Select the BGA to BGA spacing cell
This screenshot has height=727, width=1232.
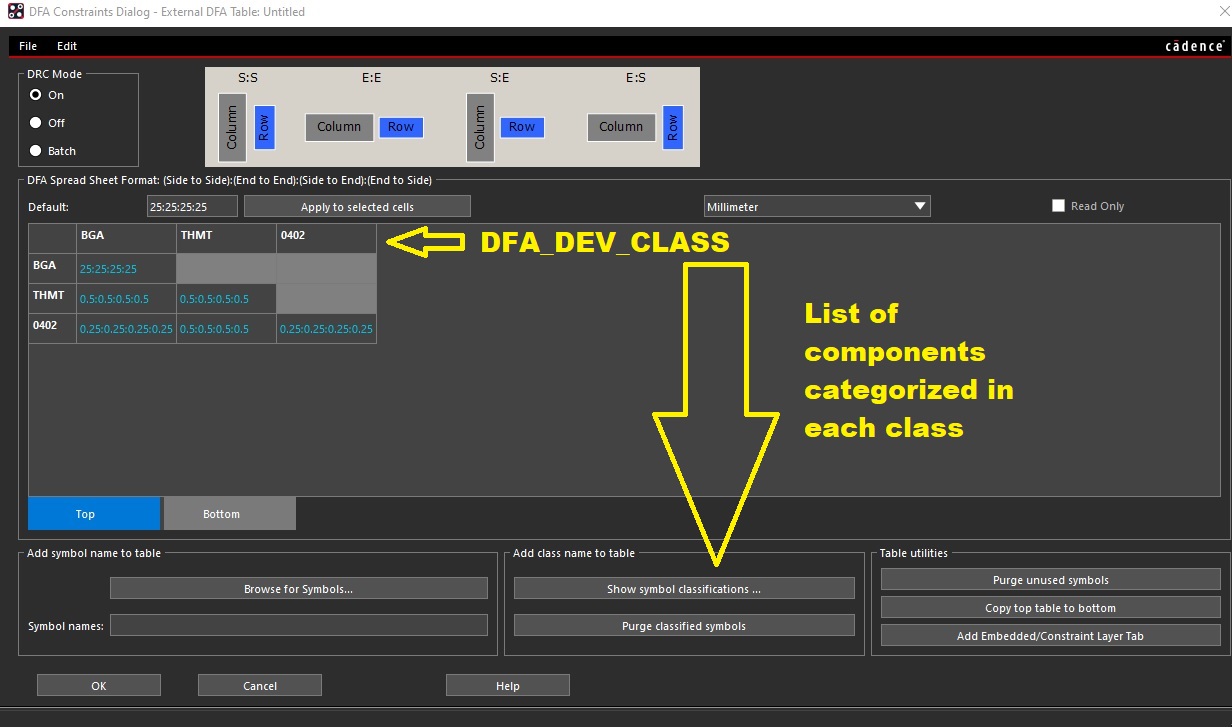pyautogui.click(x=126, y=269)
